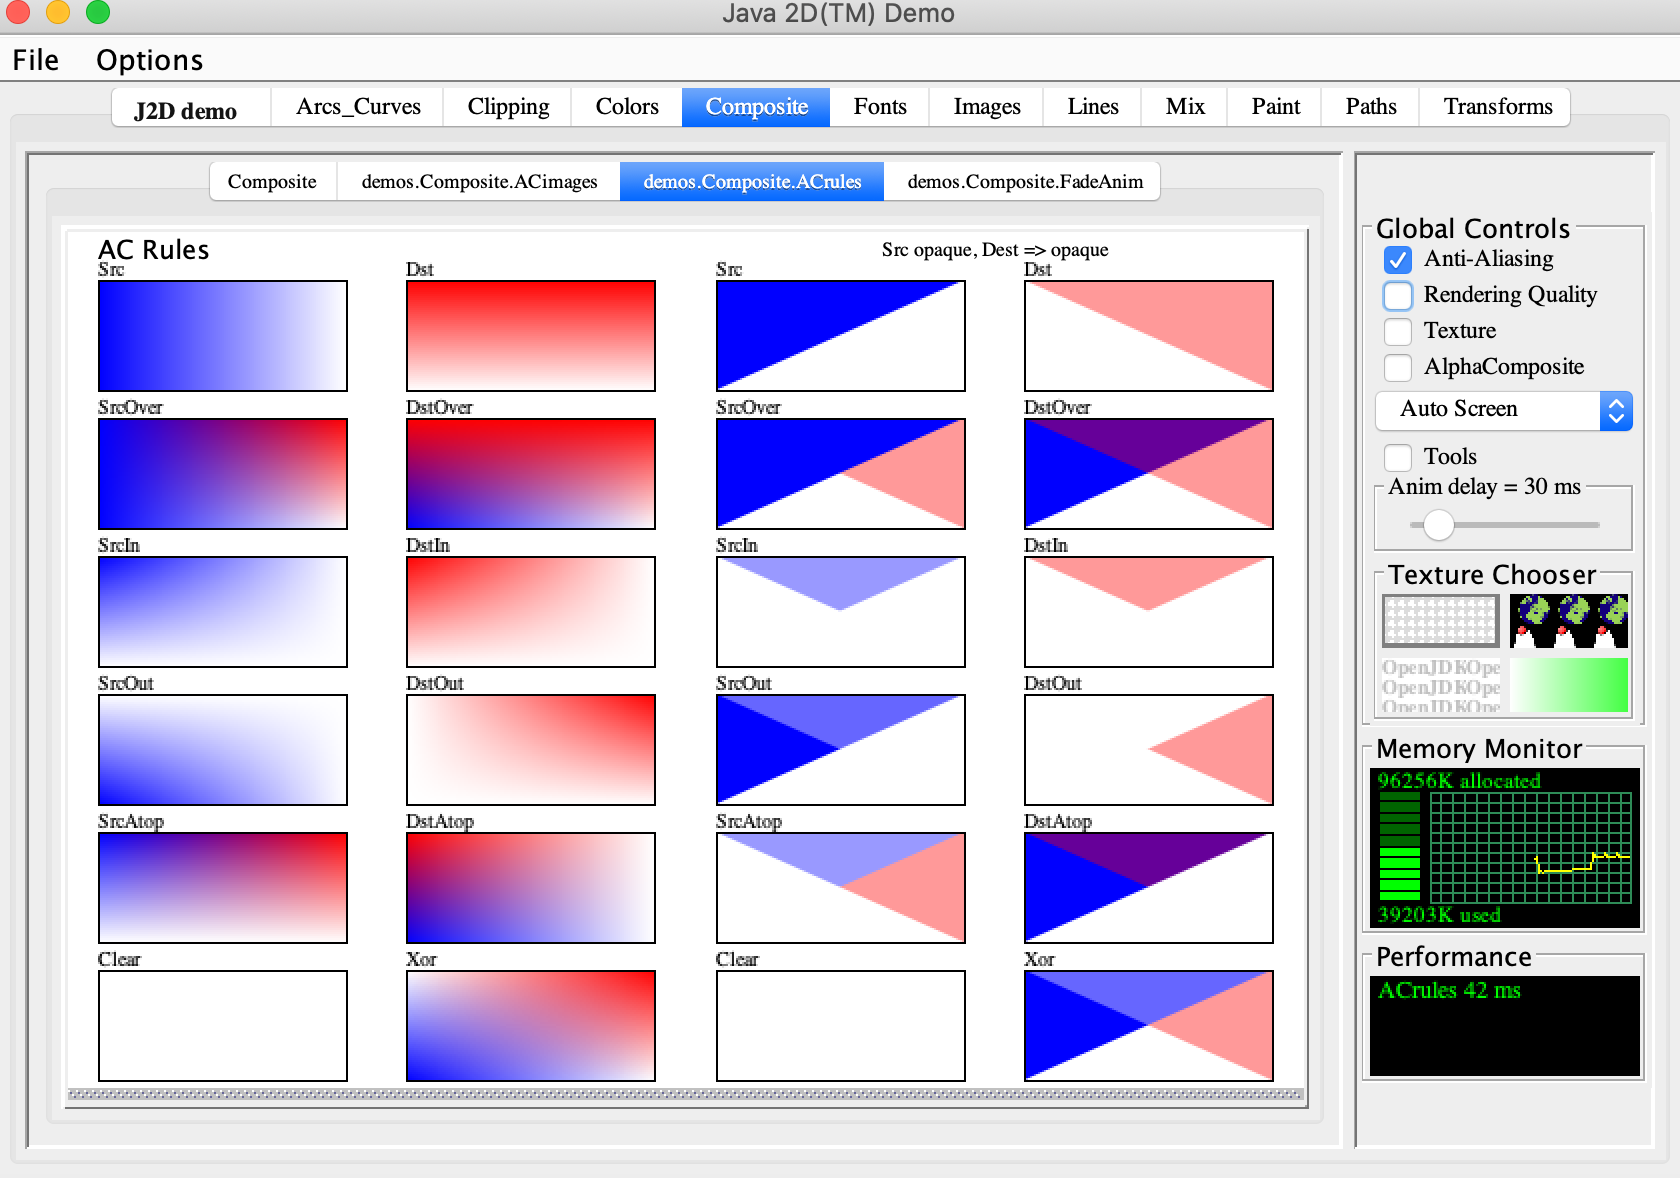Viewport: 1680px width, 1178px height.
Task: Open the File menu
Action: pos(36,60)
